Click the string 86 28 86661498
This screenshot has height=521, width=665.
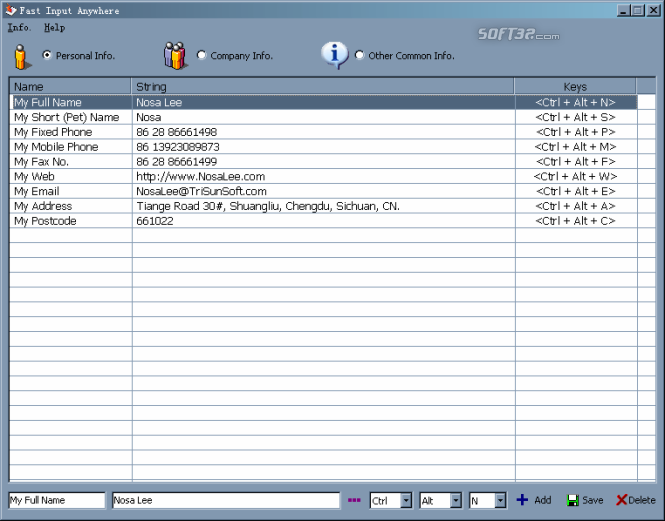pyautogui.click(x=176, y=132)
